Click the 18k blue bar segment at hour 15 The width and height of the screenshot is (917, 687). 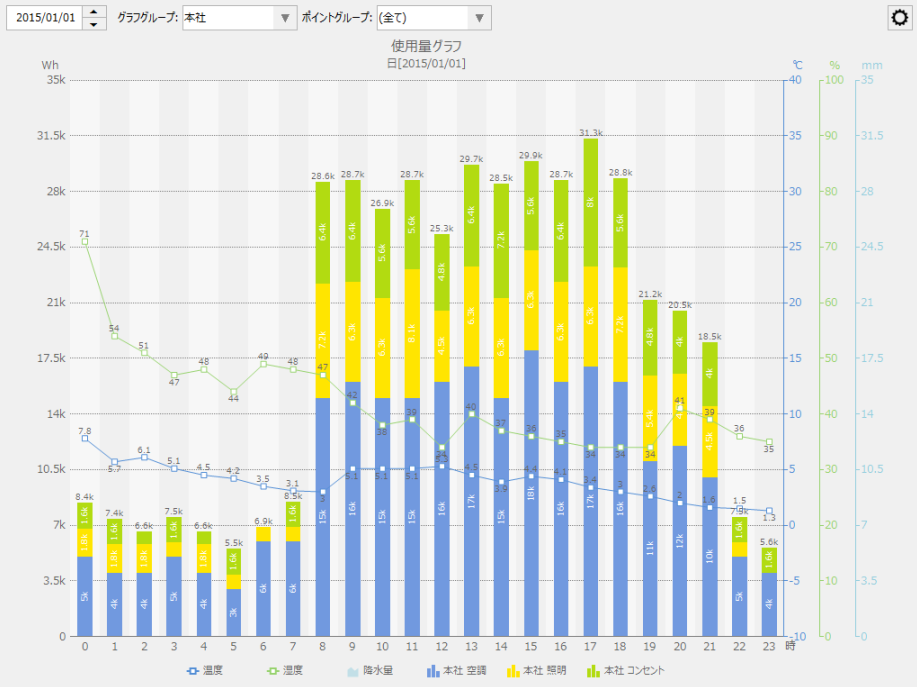pos(531,493)
